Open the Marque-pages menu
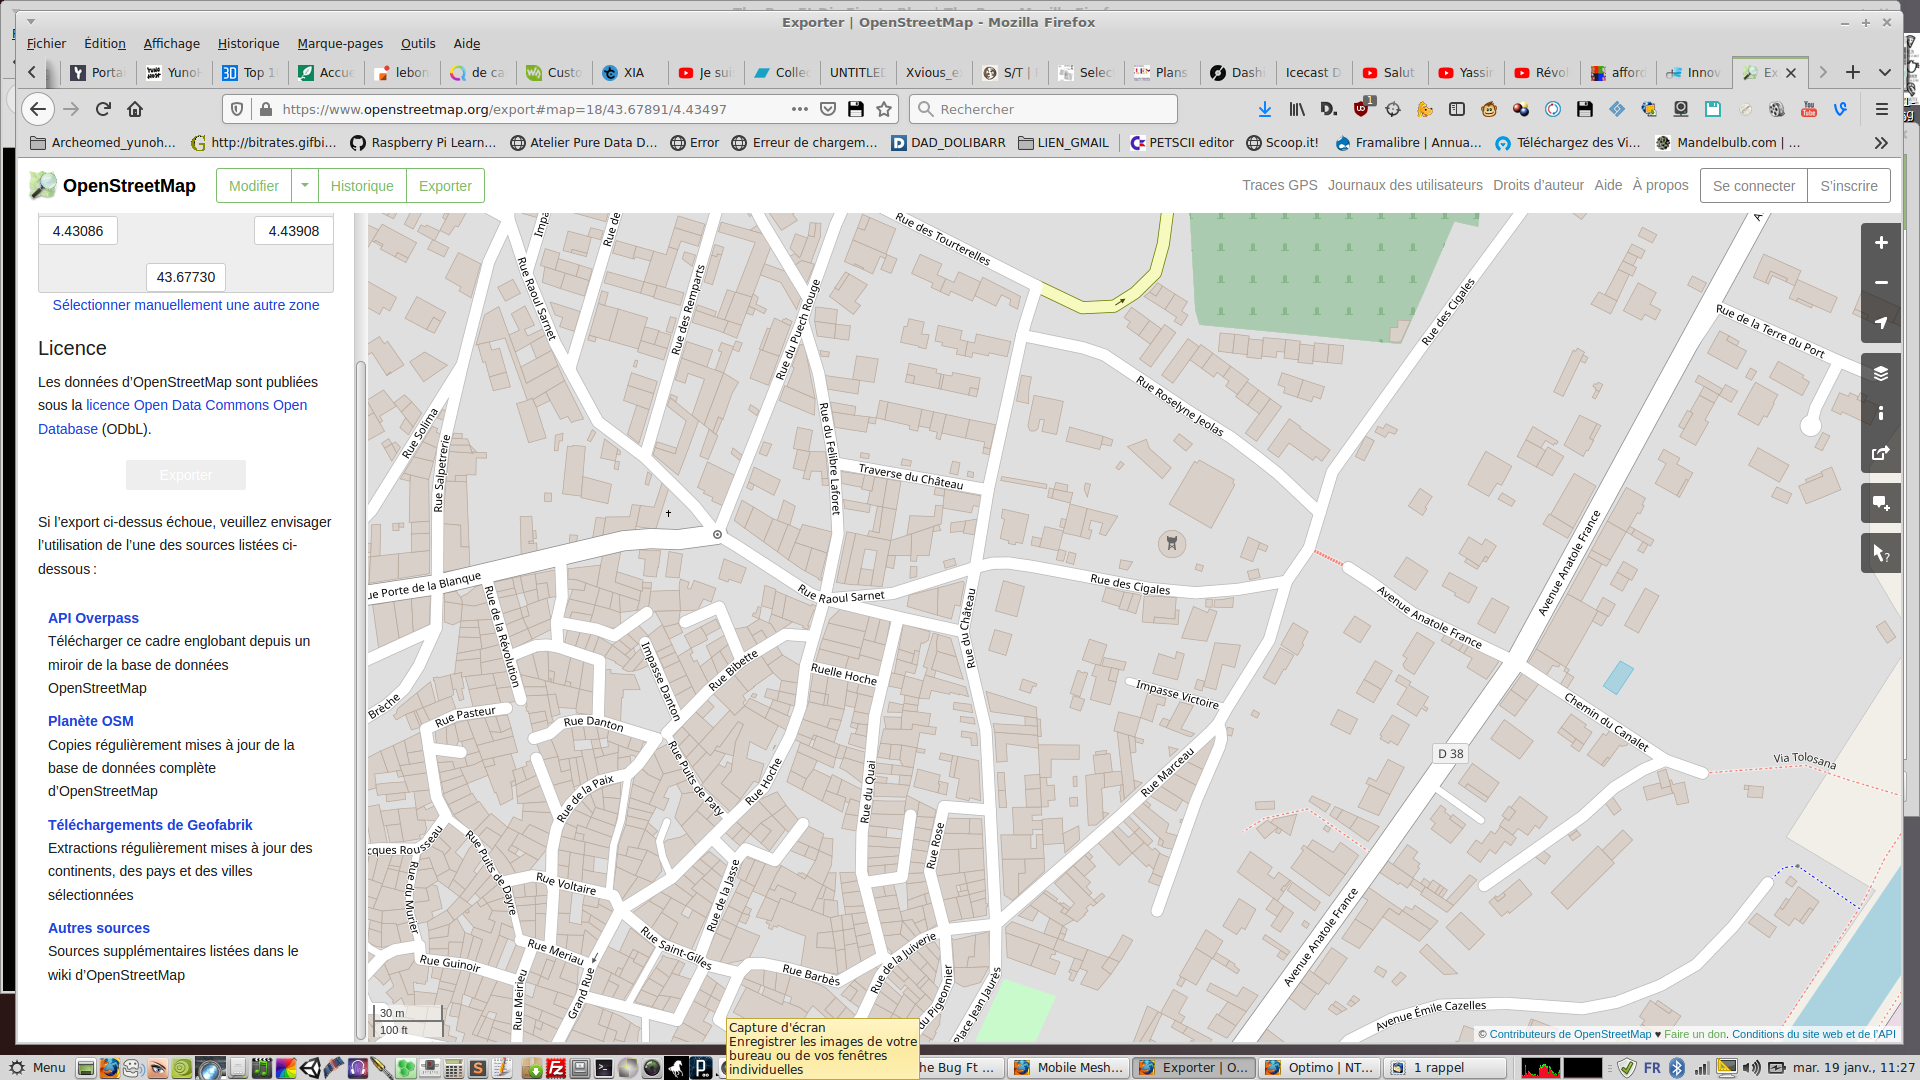1920x1080 pixels. tap(340, 43)
